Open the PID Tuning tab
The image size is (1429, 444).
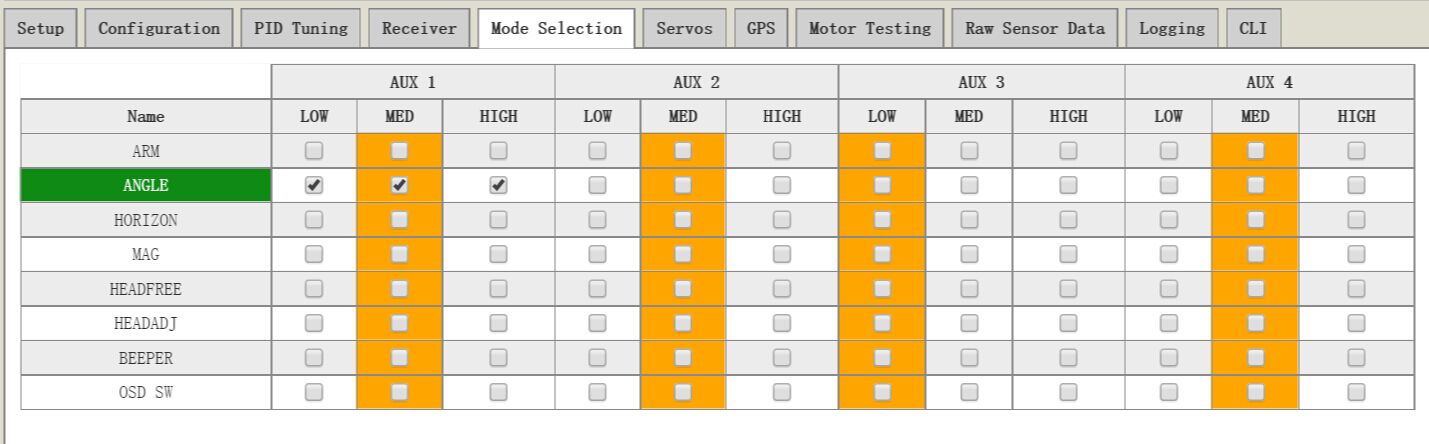coord(301,29)
